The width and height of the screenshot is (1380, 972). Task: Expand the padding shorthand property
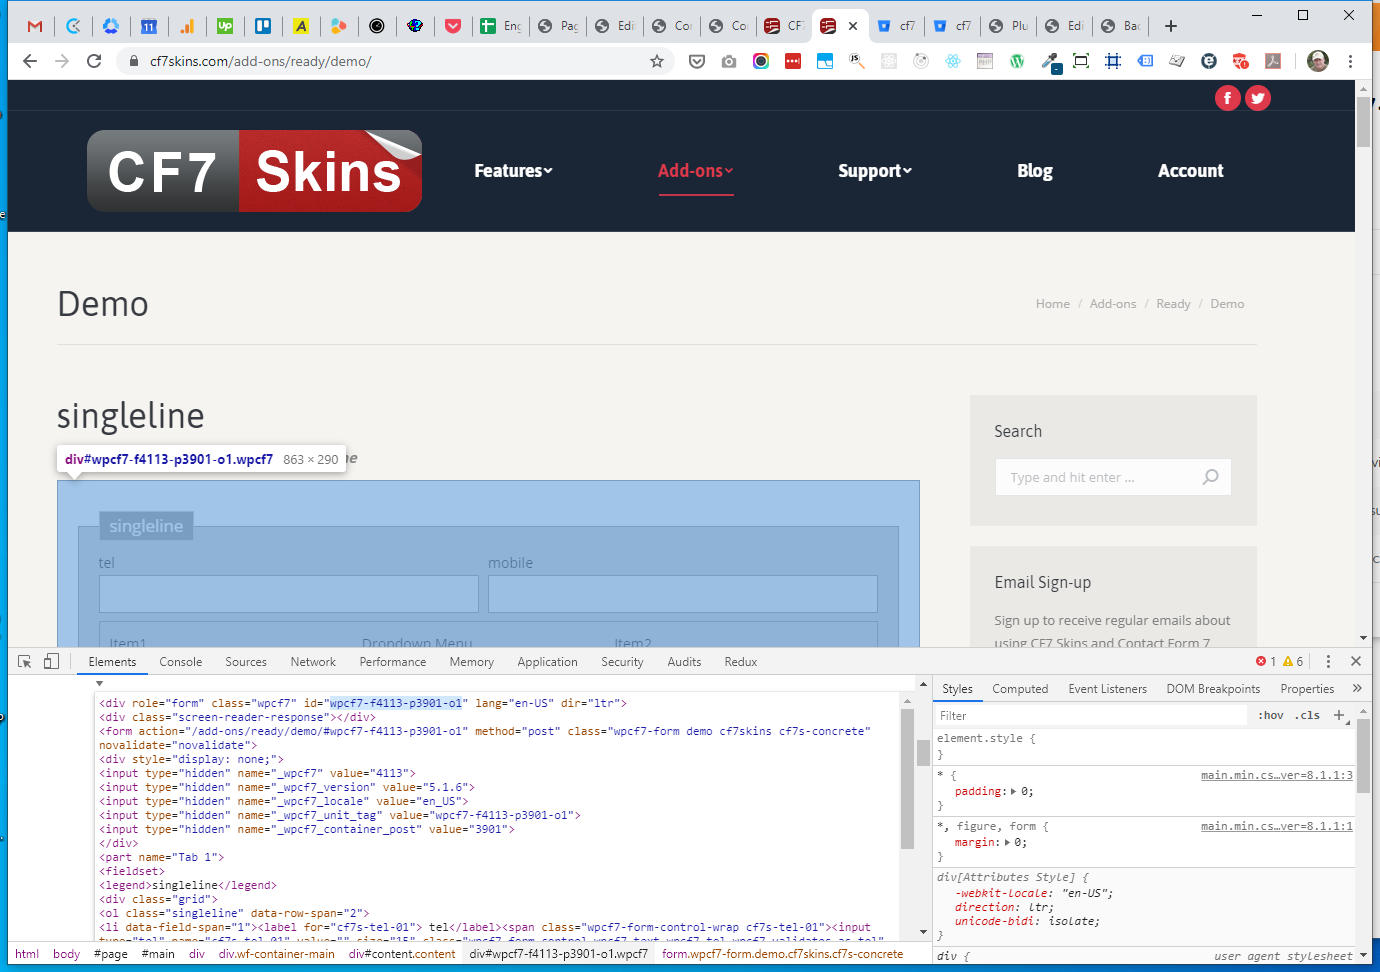click(1013, 792)
